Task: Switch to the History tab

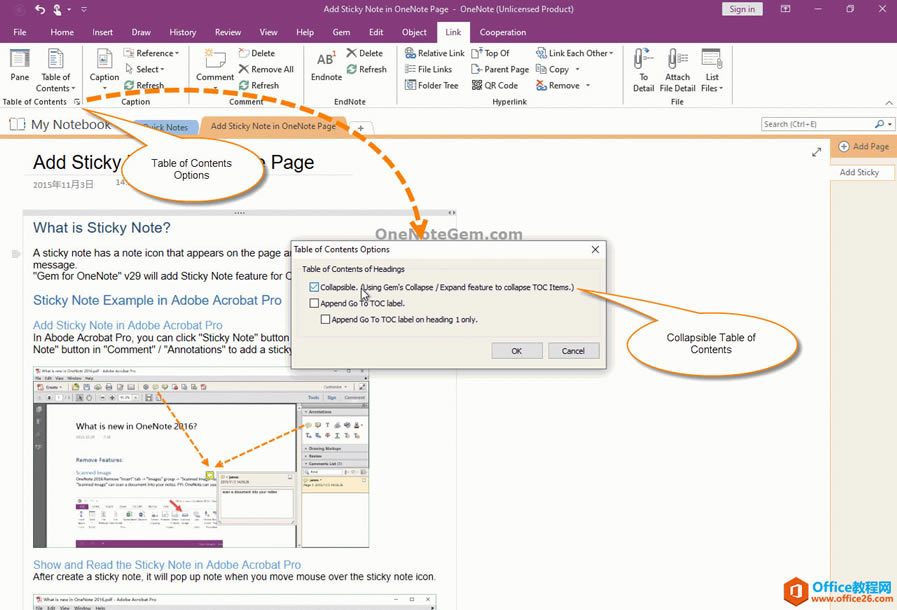Action: [x=182, y=32]
